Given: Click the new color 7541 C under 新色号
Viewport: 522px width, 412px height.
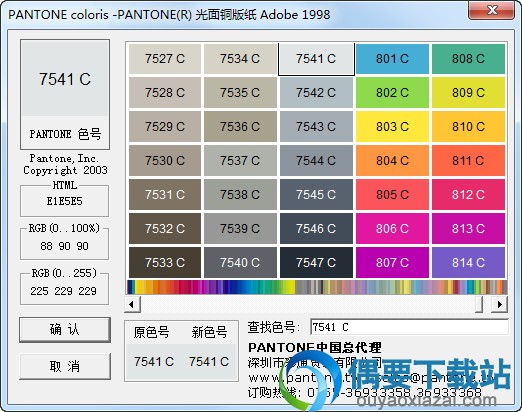Looking at the screenshot, I should coord(209,361).
